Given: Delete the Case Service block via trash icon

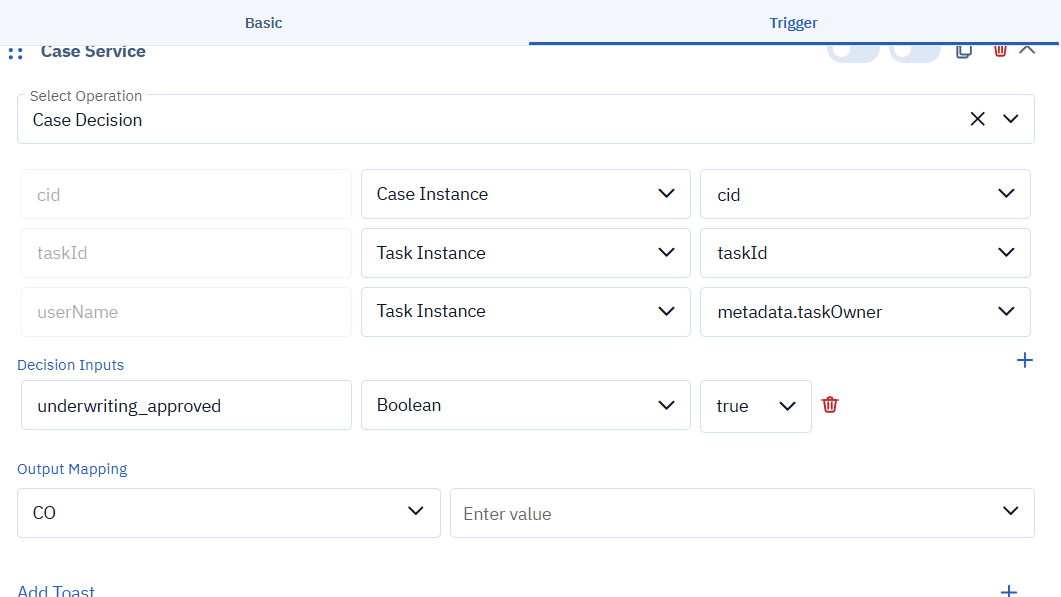Looking at the screenshot, I should point(1000,50).
